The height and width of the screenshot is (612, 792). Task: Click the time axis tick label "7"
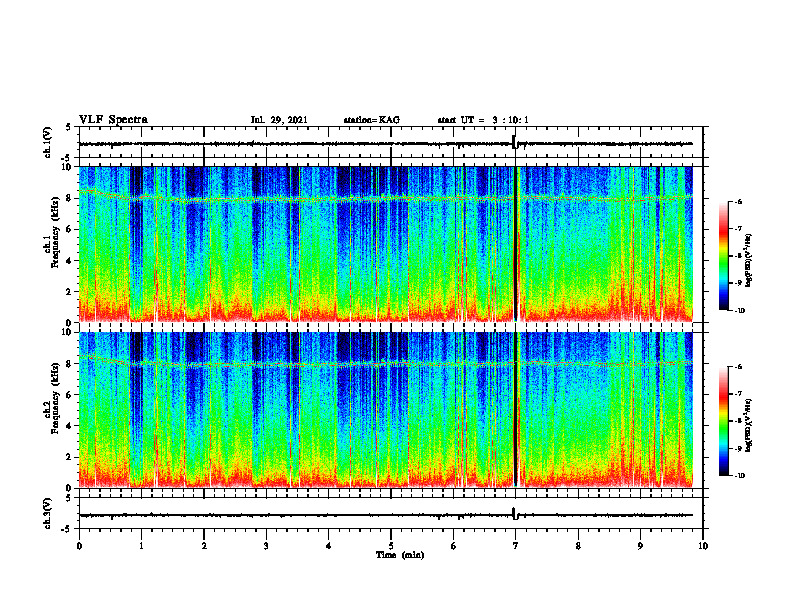(516, 546)
